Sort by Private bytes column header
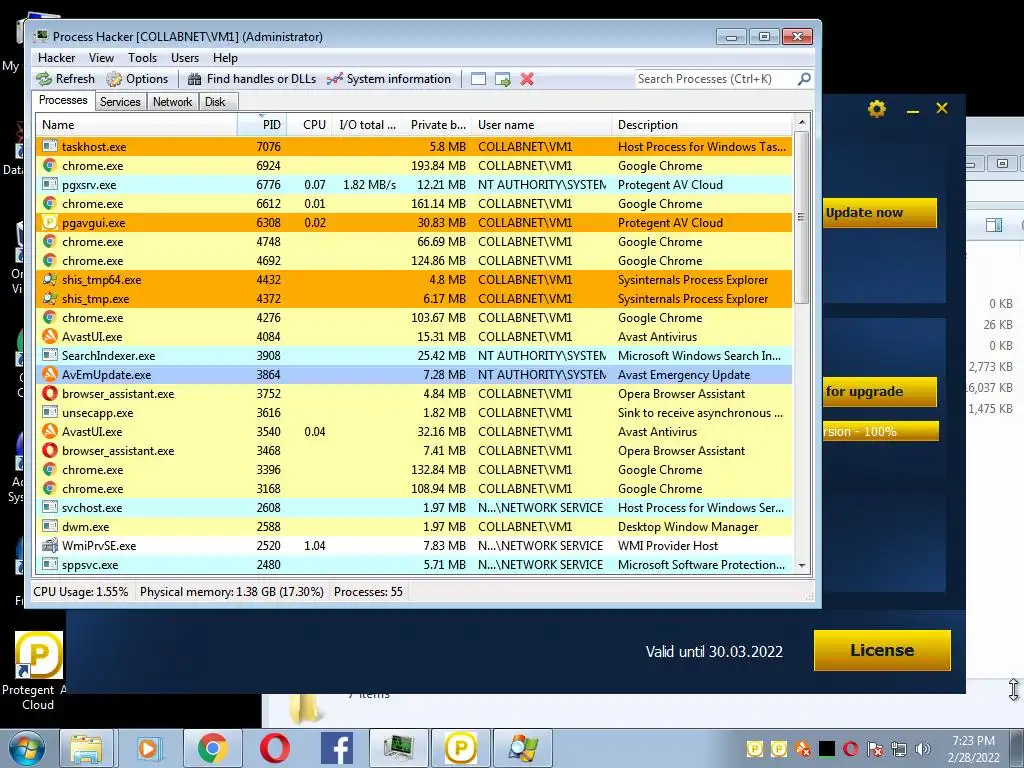The height and width of the screenshot is (768, 1024). [436, 125]
